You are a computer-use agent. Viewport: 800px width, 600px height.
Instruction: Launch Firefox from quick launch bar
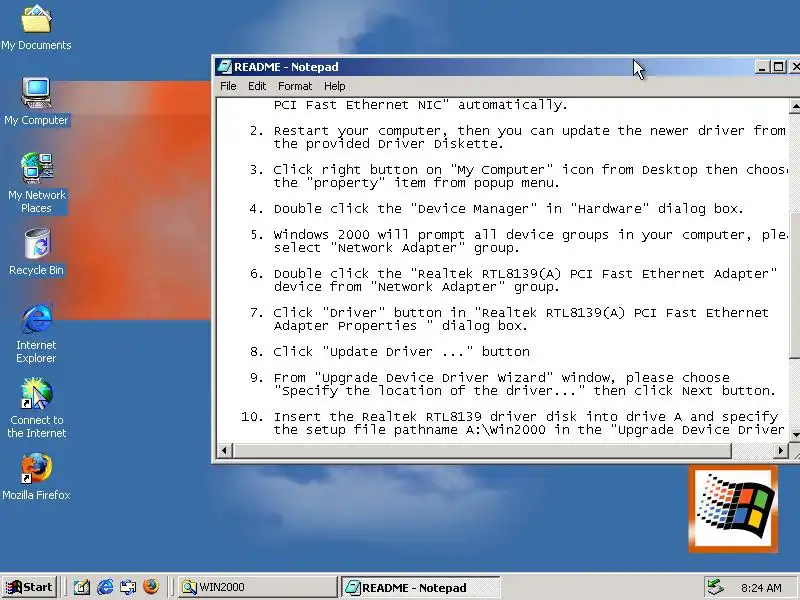pos(151,587)
